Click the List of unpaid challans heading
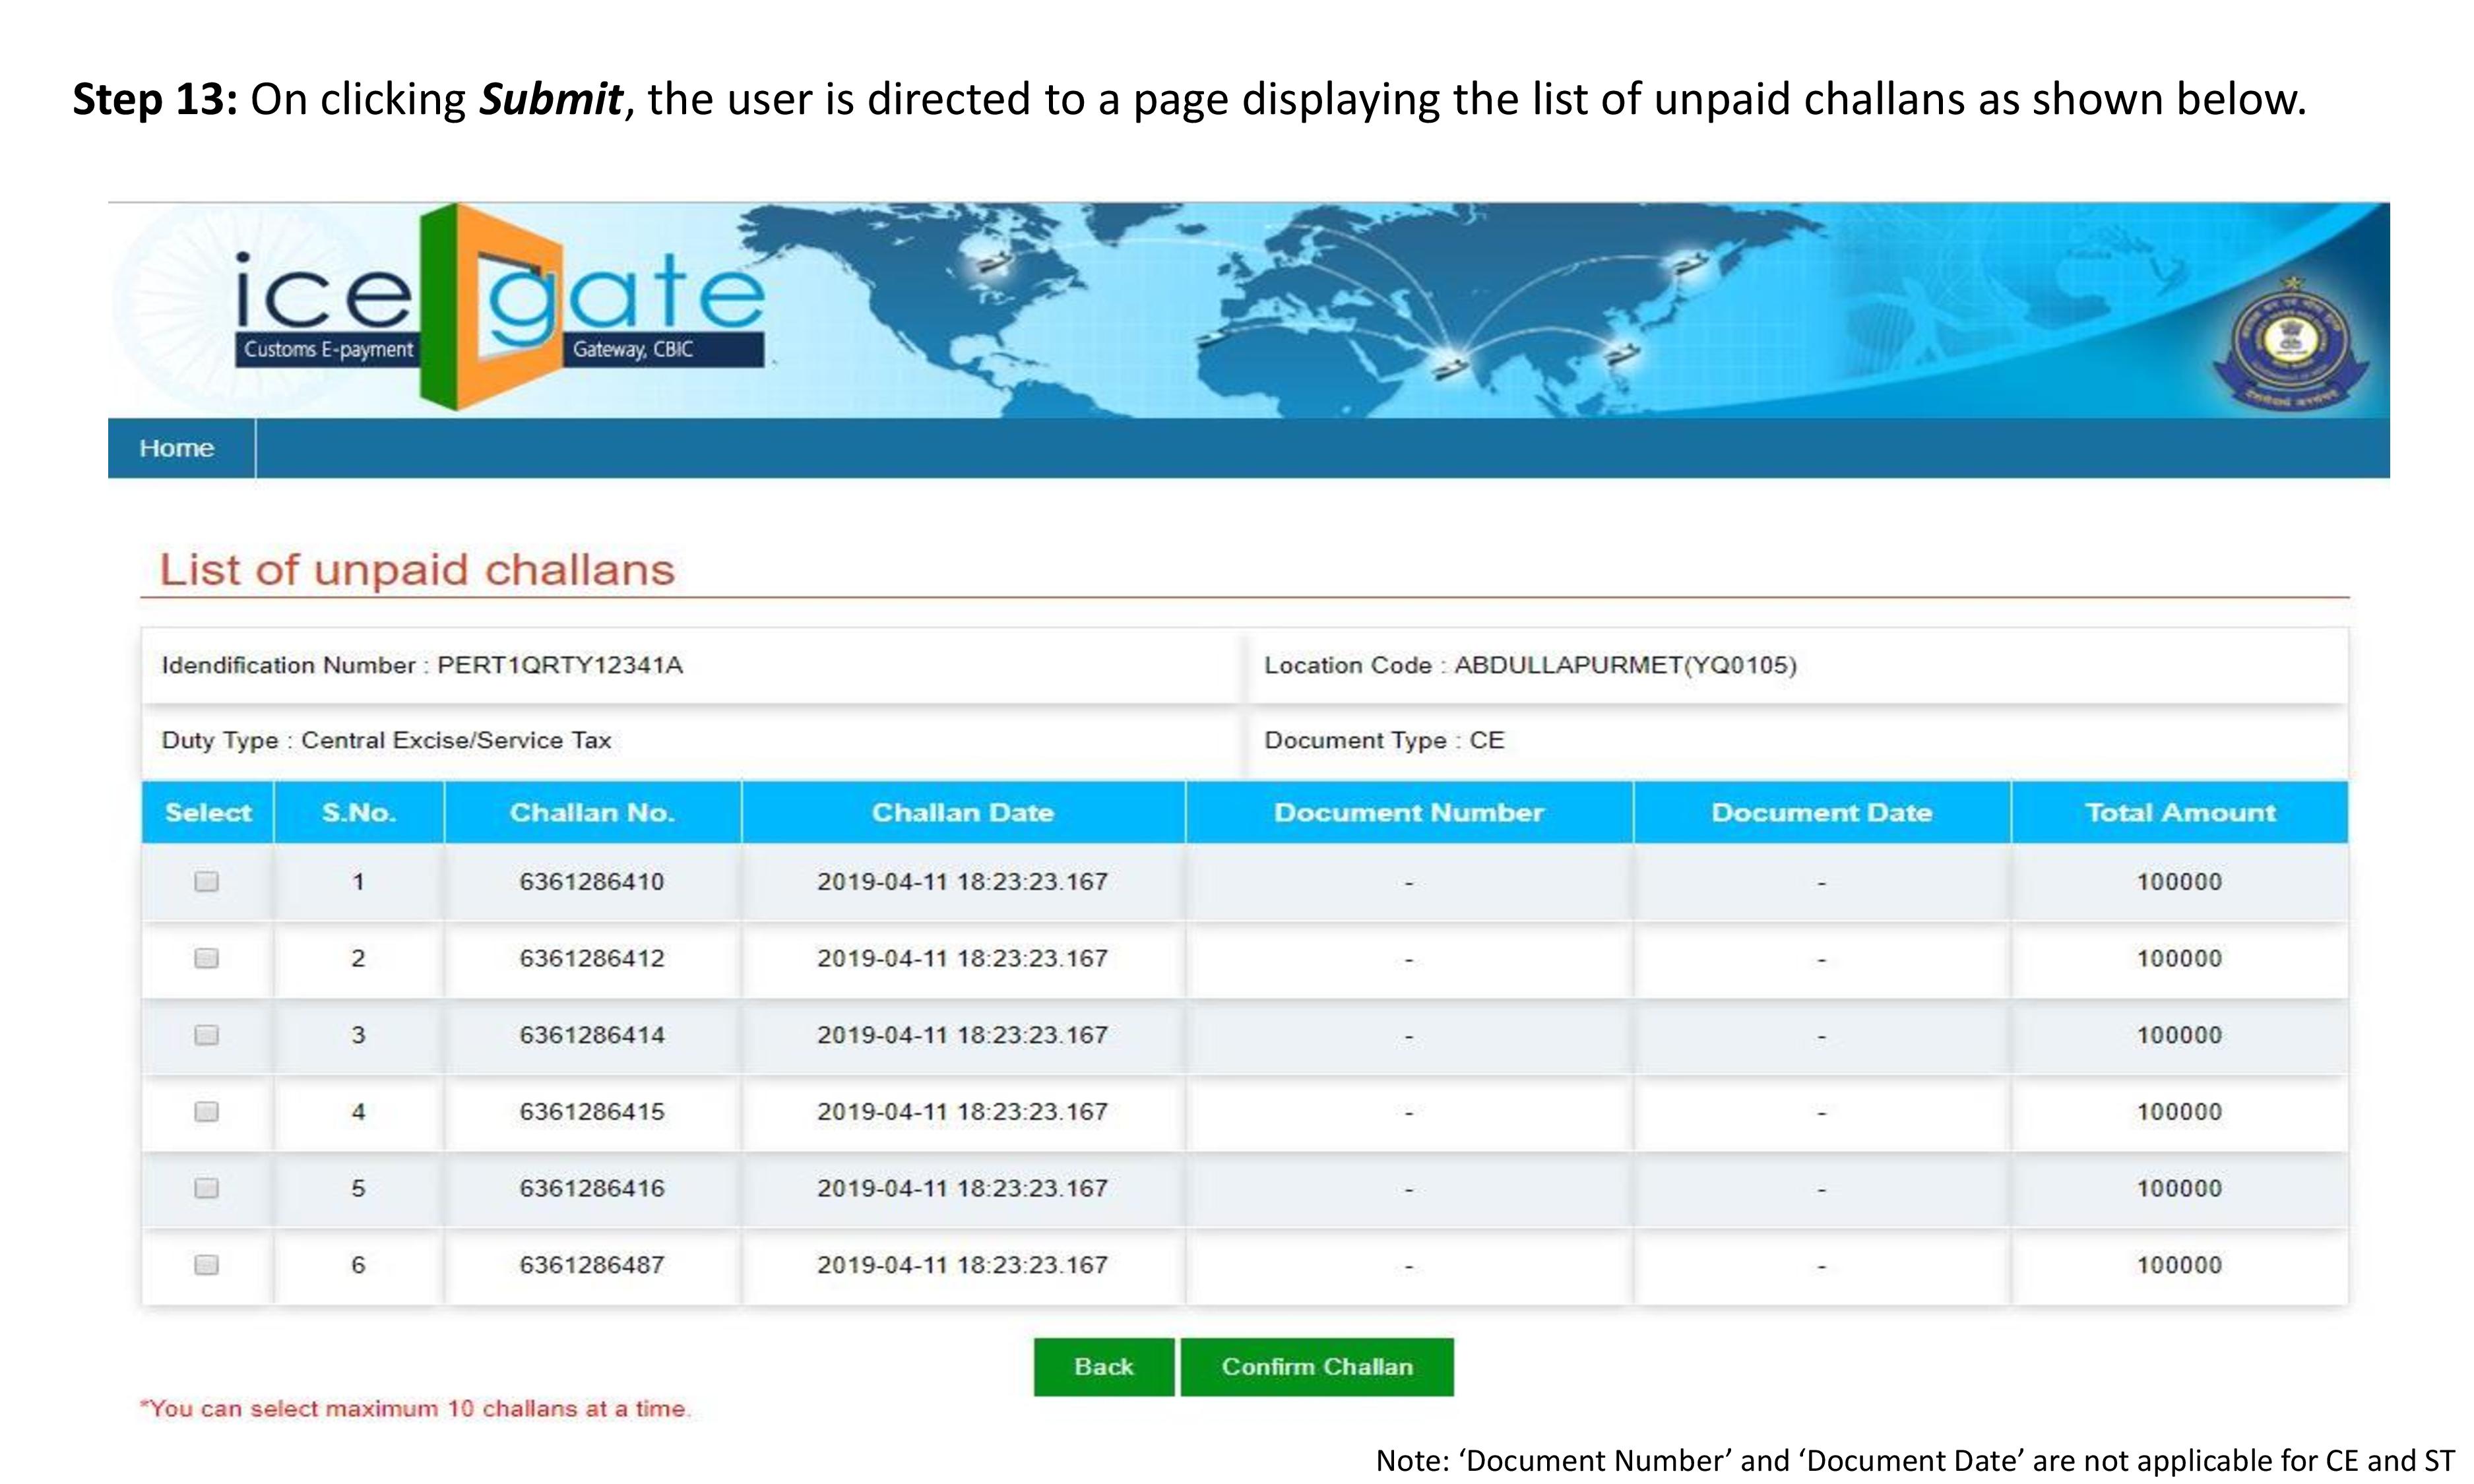This screenshot has height=1484, width=2474. tap(417, 570)
